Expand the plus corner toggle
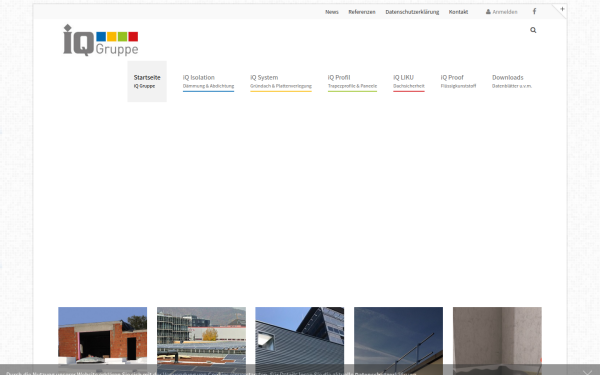This screenshot has width=600, height=375. 562,9
